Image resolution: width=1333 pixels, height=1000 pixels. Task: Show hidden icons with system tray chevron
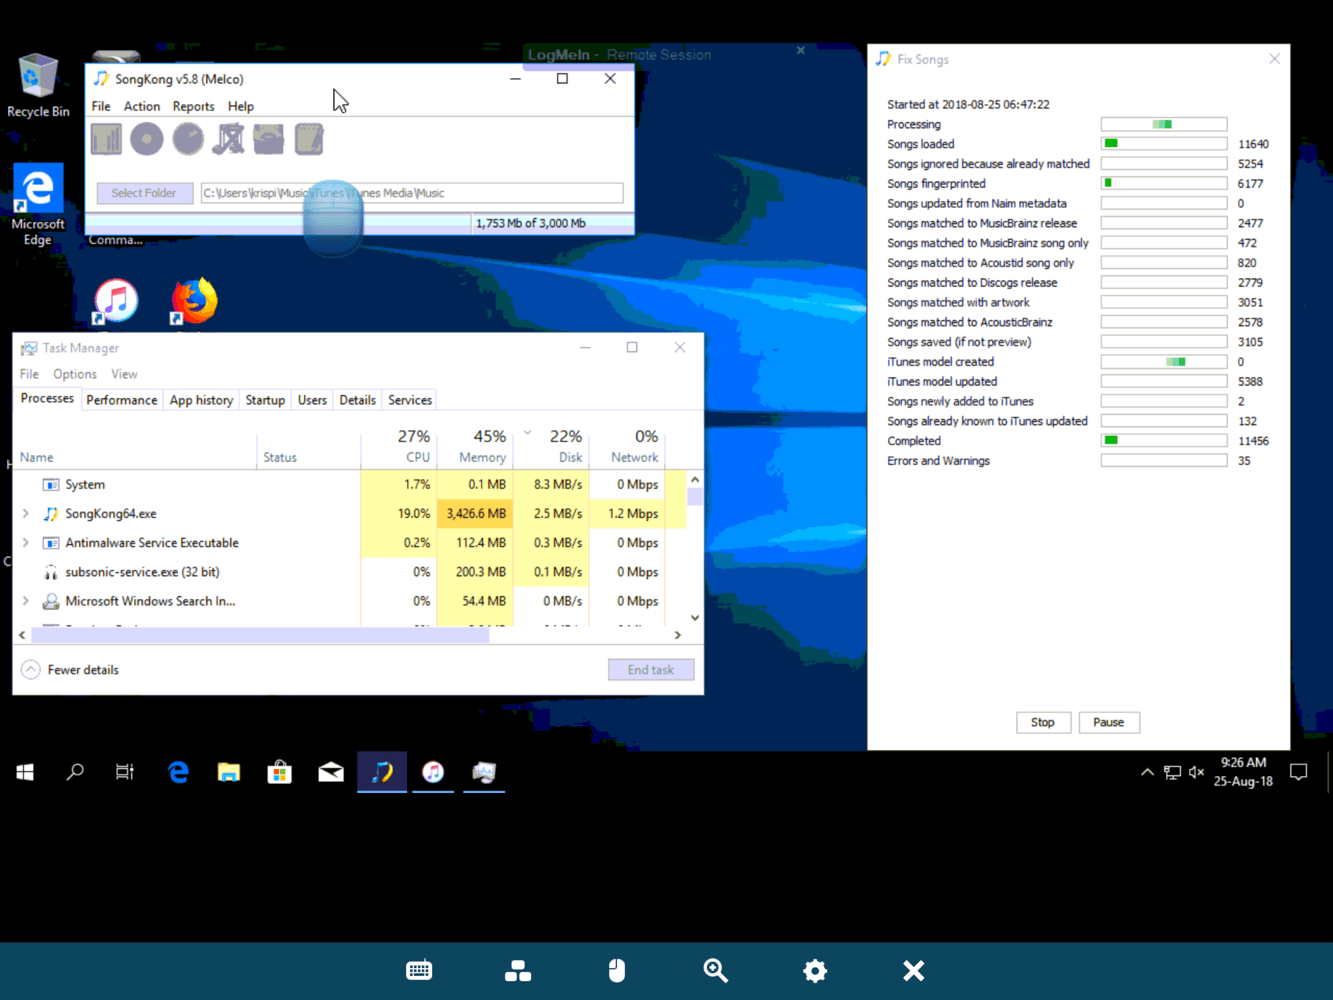[1147, 772]
